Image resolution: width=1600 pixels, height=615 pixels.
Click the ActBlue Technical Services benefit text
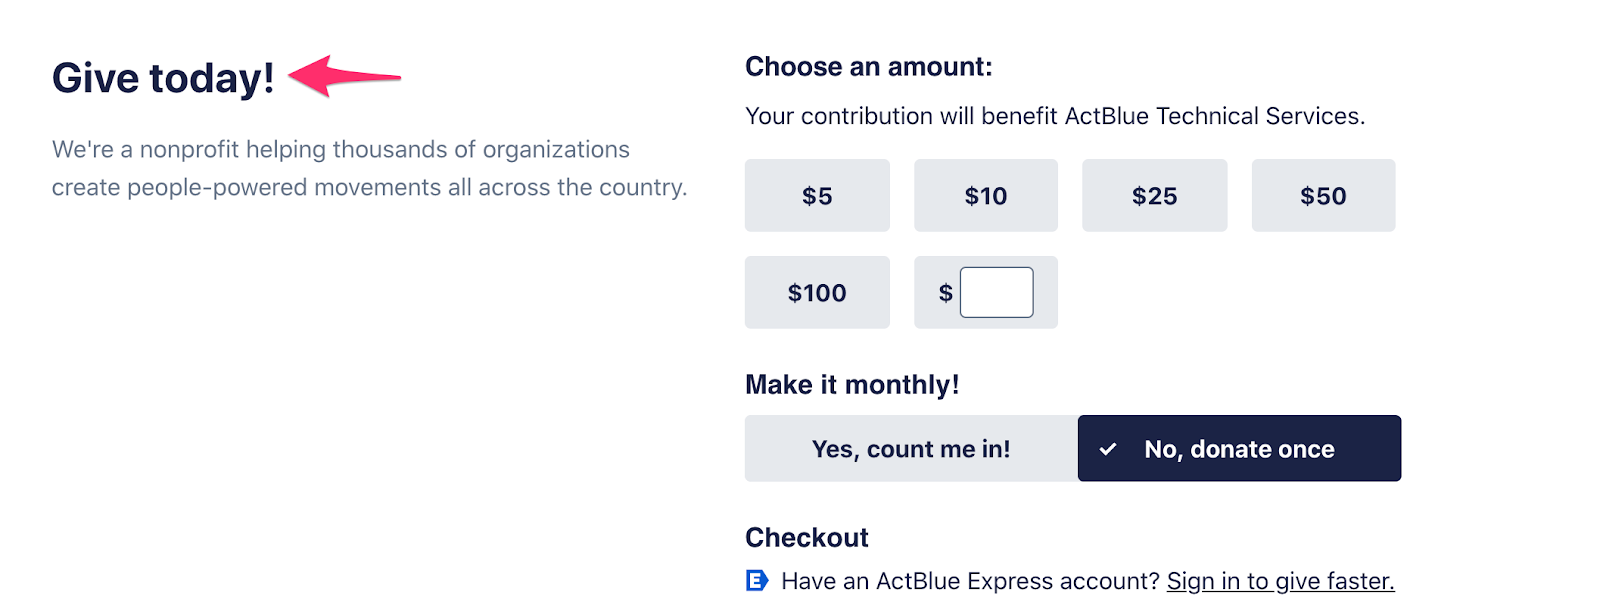click(x=1054, y=116)
